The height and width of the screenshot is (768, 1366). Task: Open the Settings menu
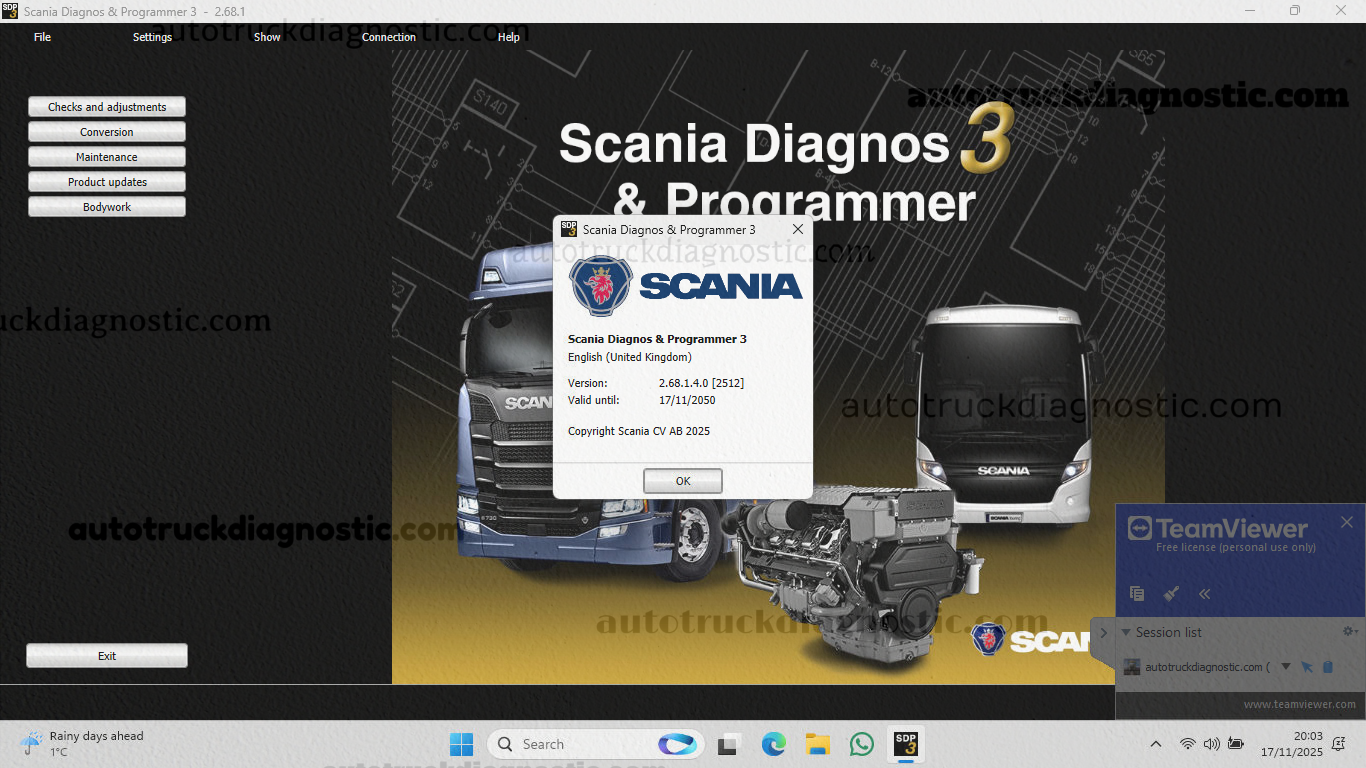(152, 37)
